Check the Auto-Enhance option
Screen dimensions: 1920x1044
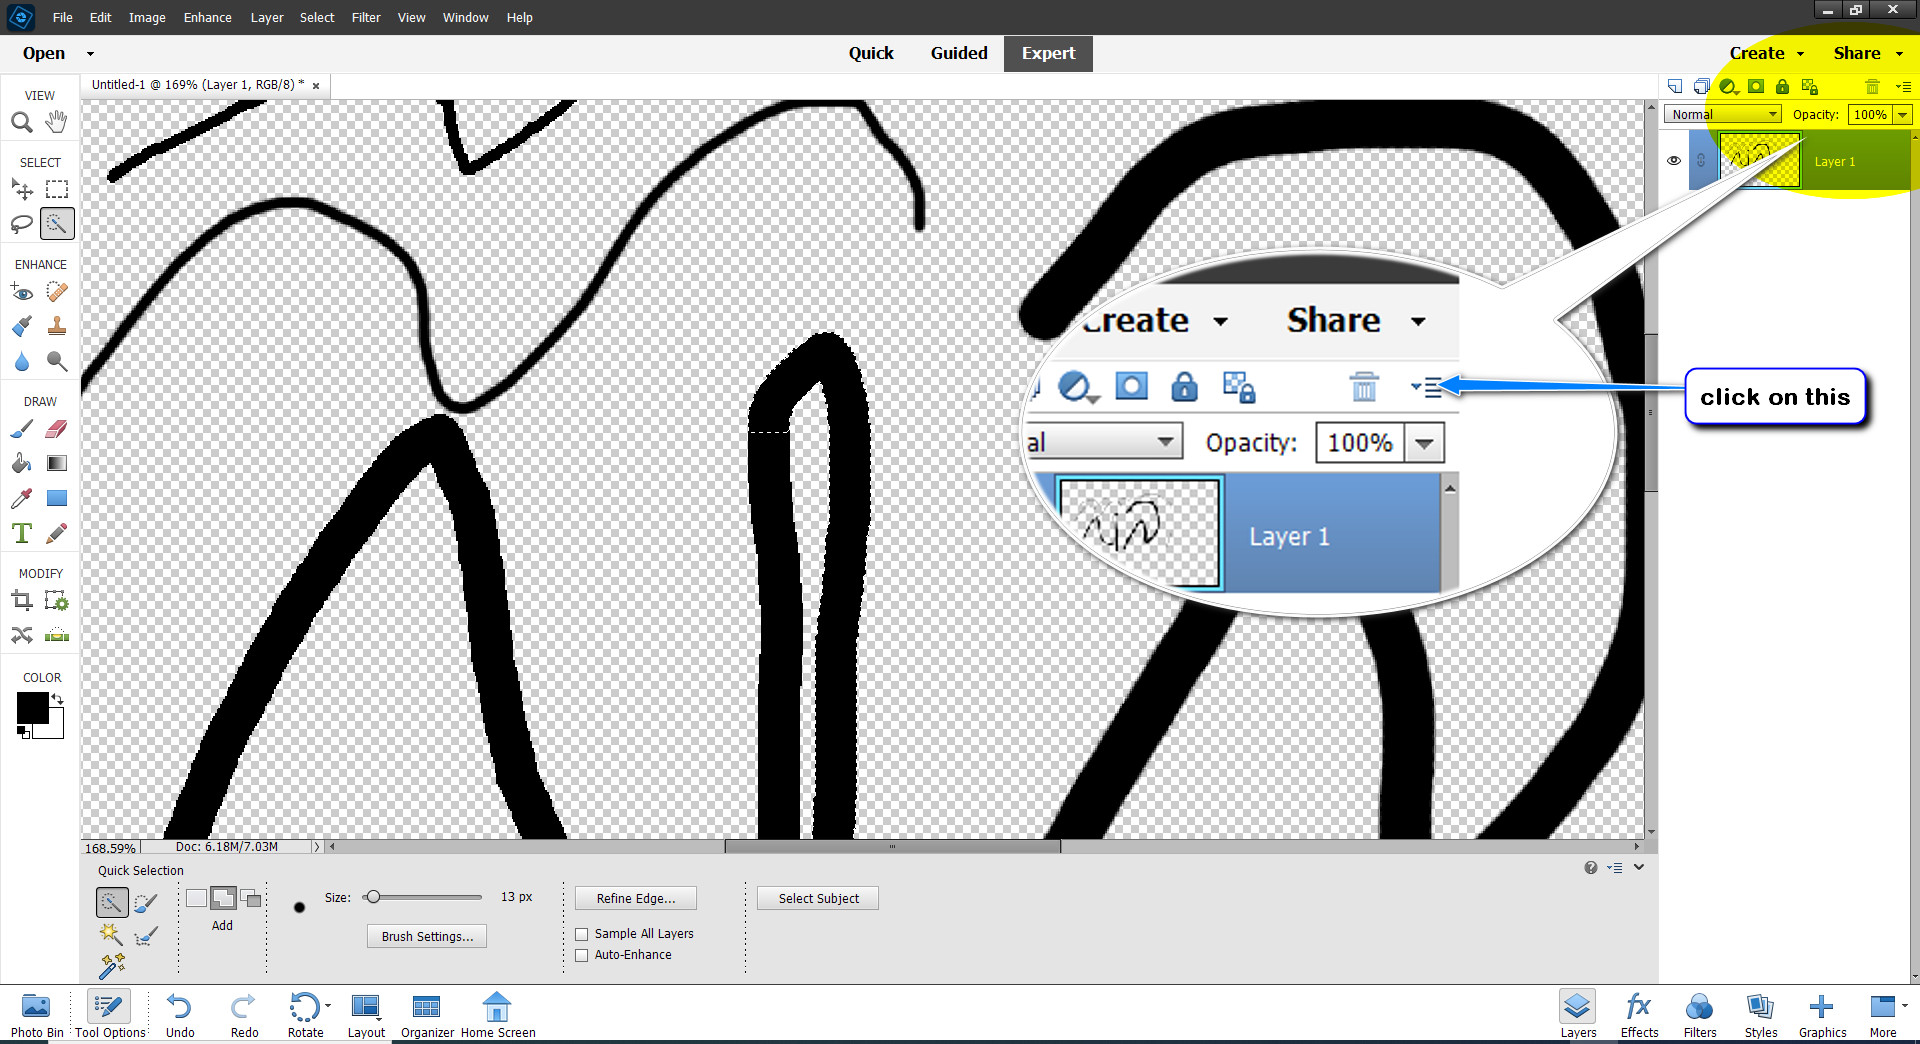[582, 955]
